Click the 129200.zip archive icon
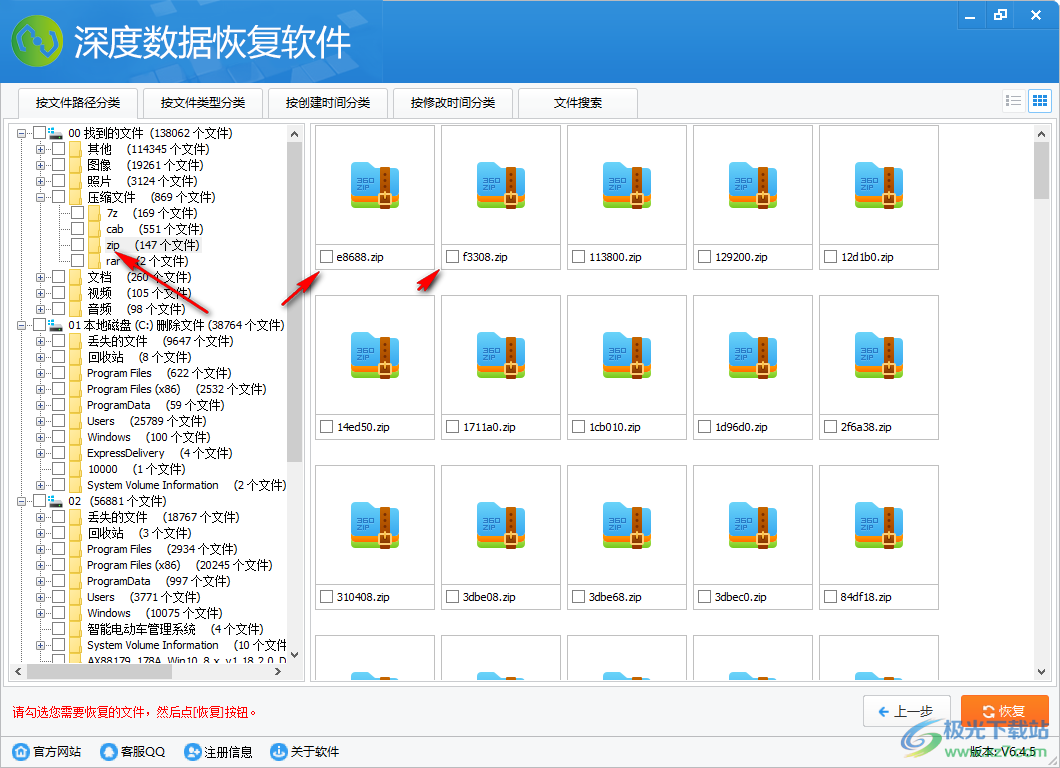This screenshot has height=768, width=1060. (x=753, y=186)
